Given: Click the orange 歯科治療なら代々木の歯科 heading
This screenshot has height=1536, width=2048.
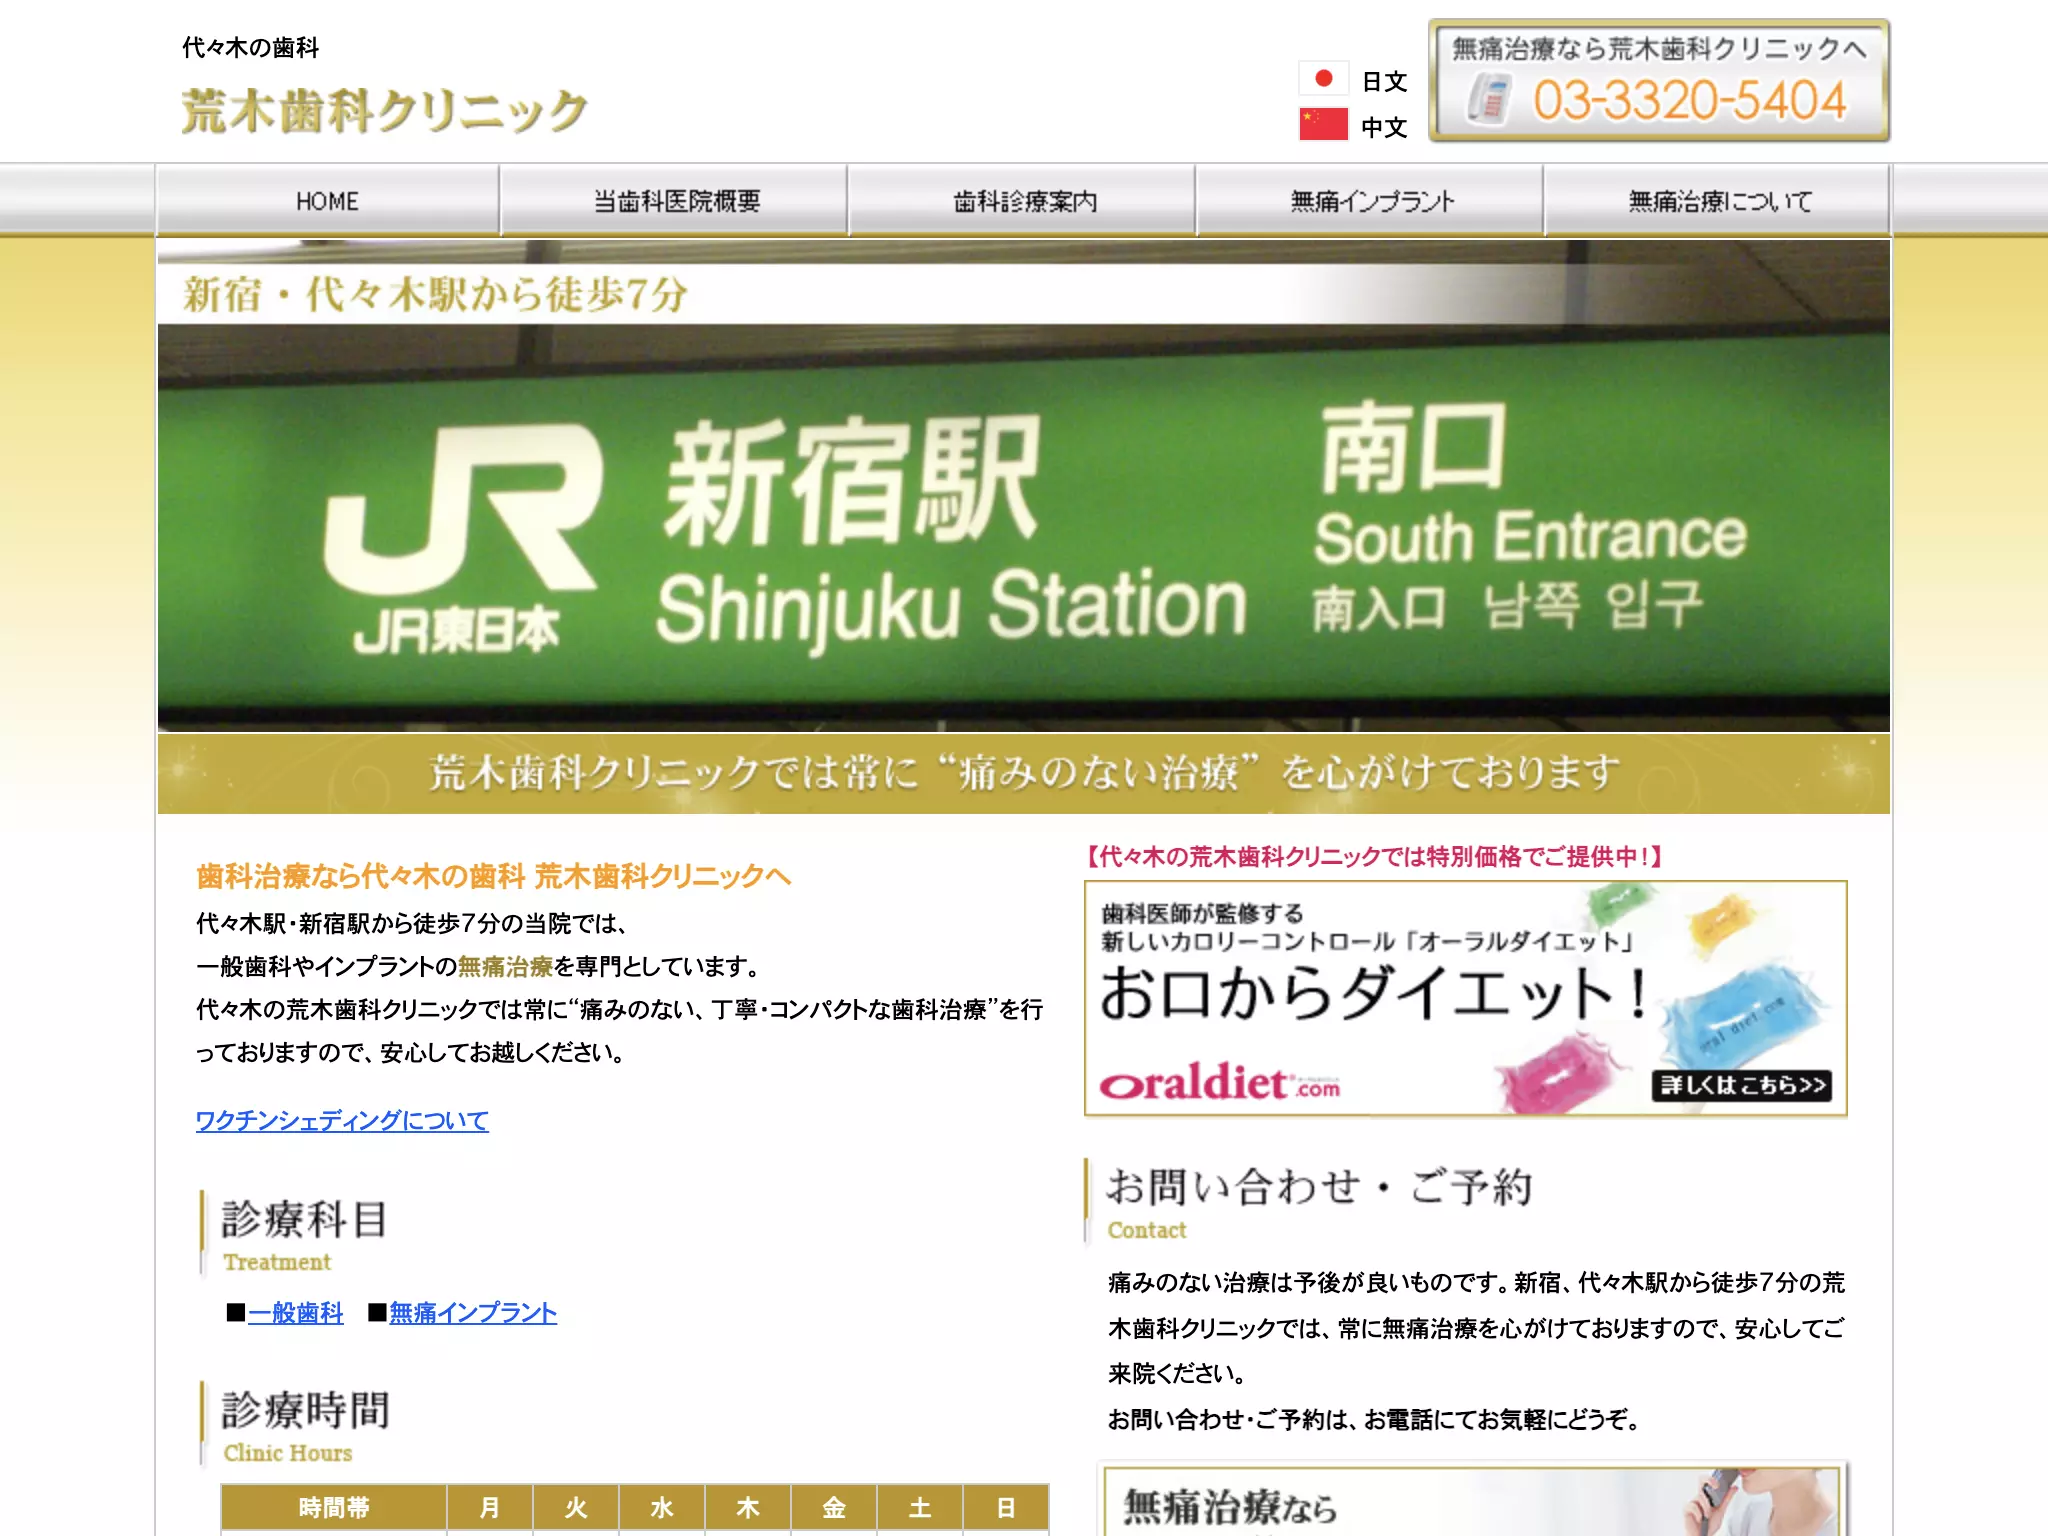Looking at the screenshot, I should click(x=494, y=876).
